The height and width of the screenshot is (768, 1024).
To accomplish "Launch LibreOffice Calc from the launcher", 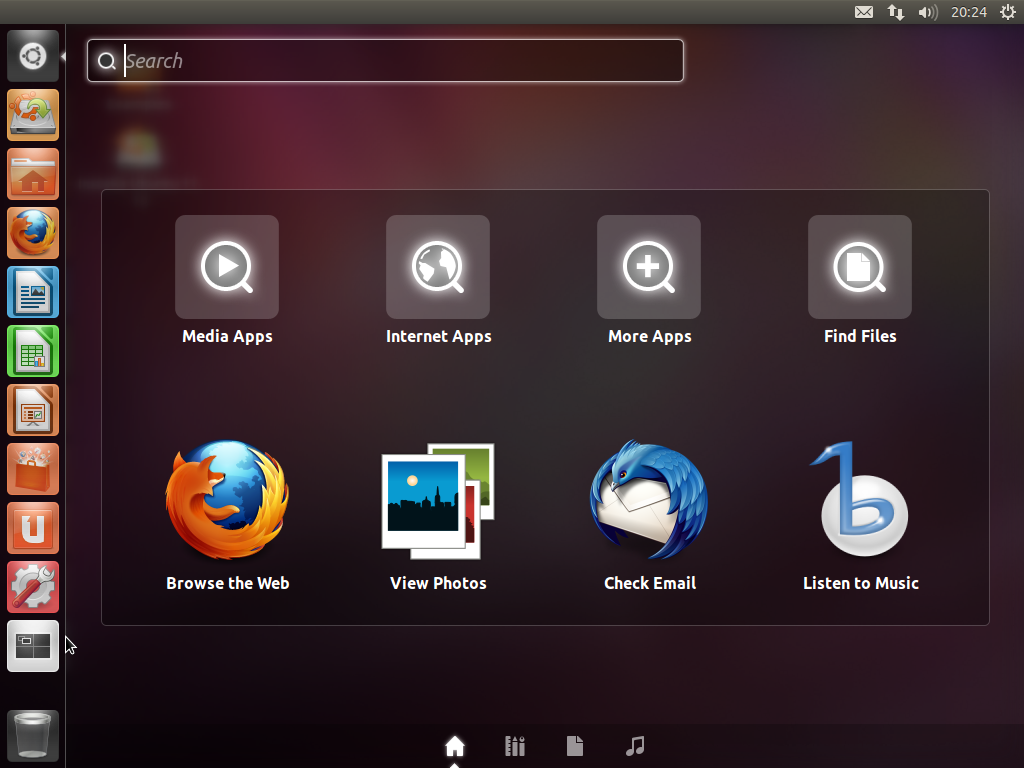I will 33,351.
